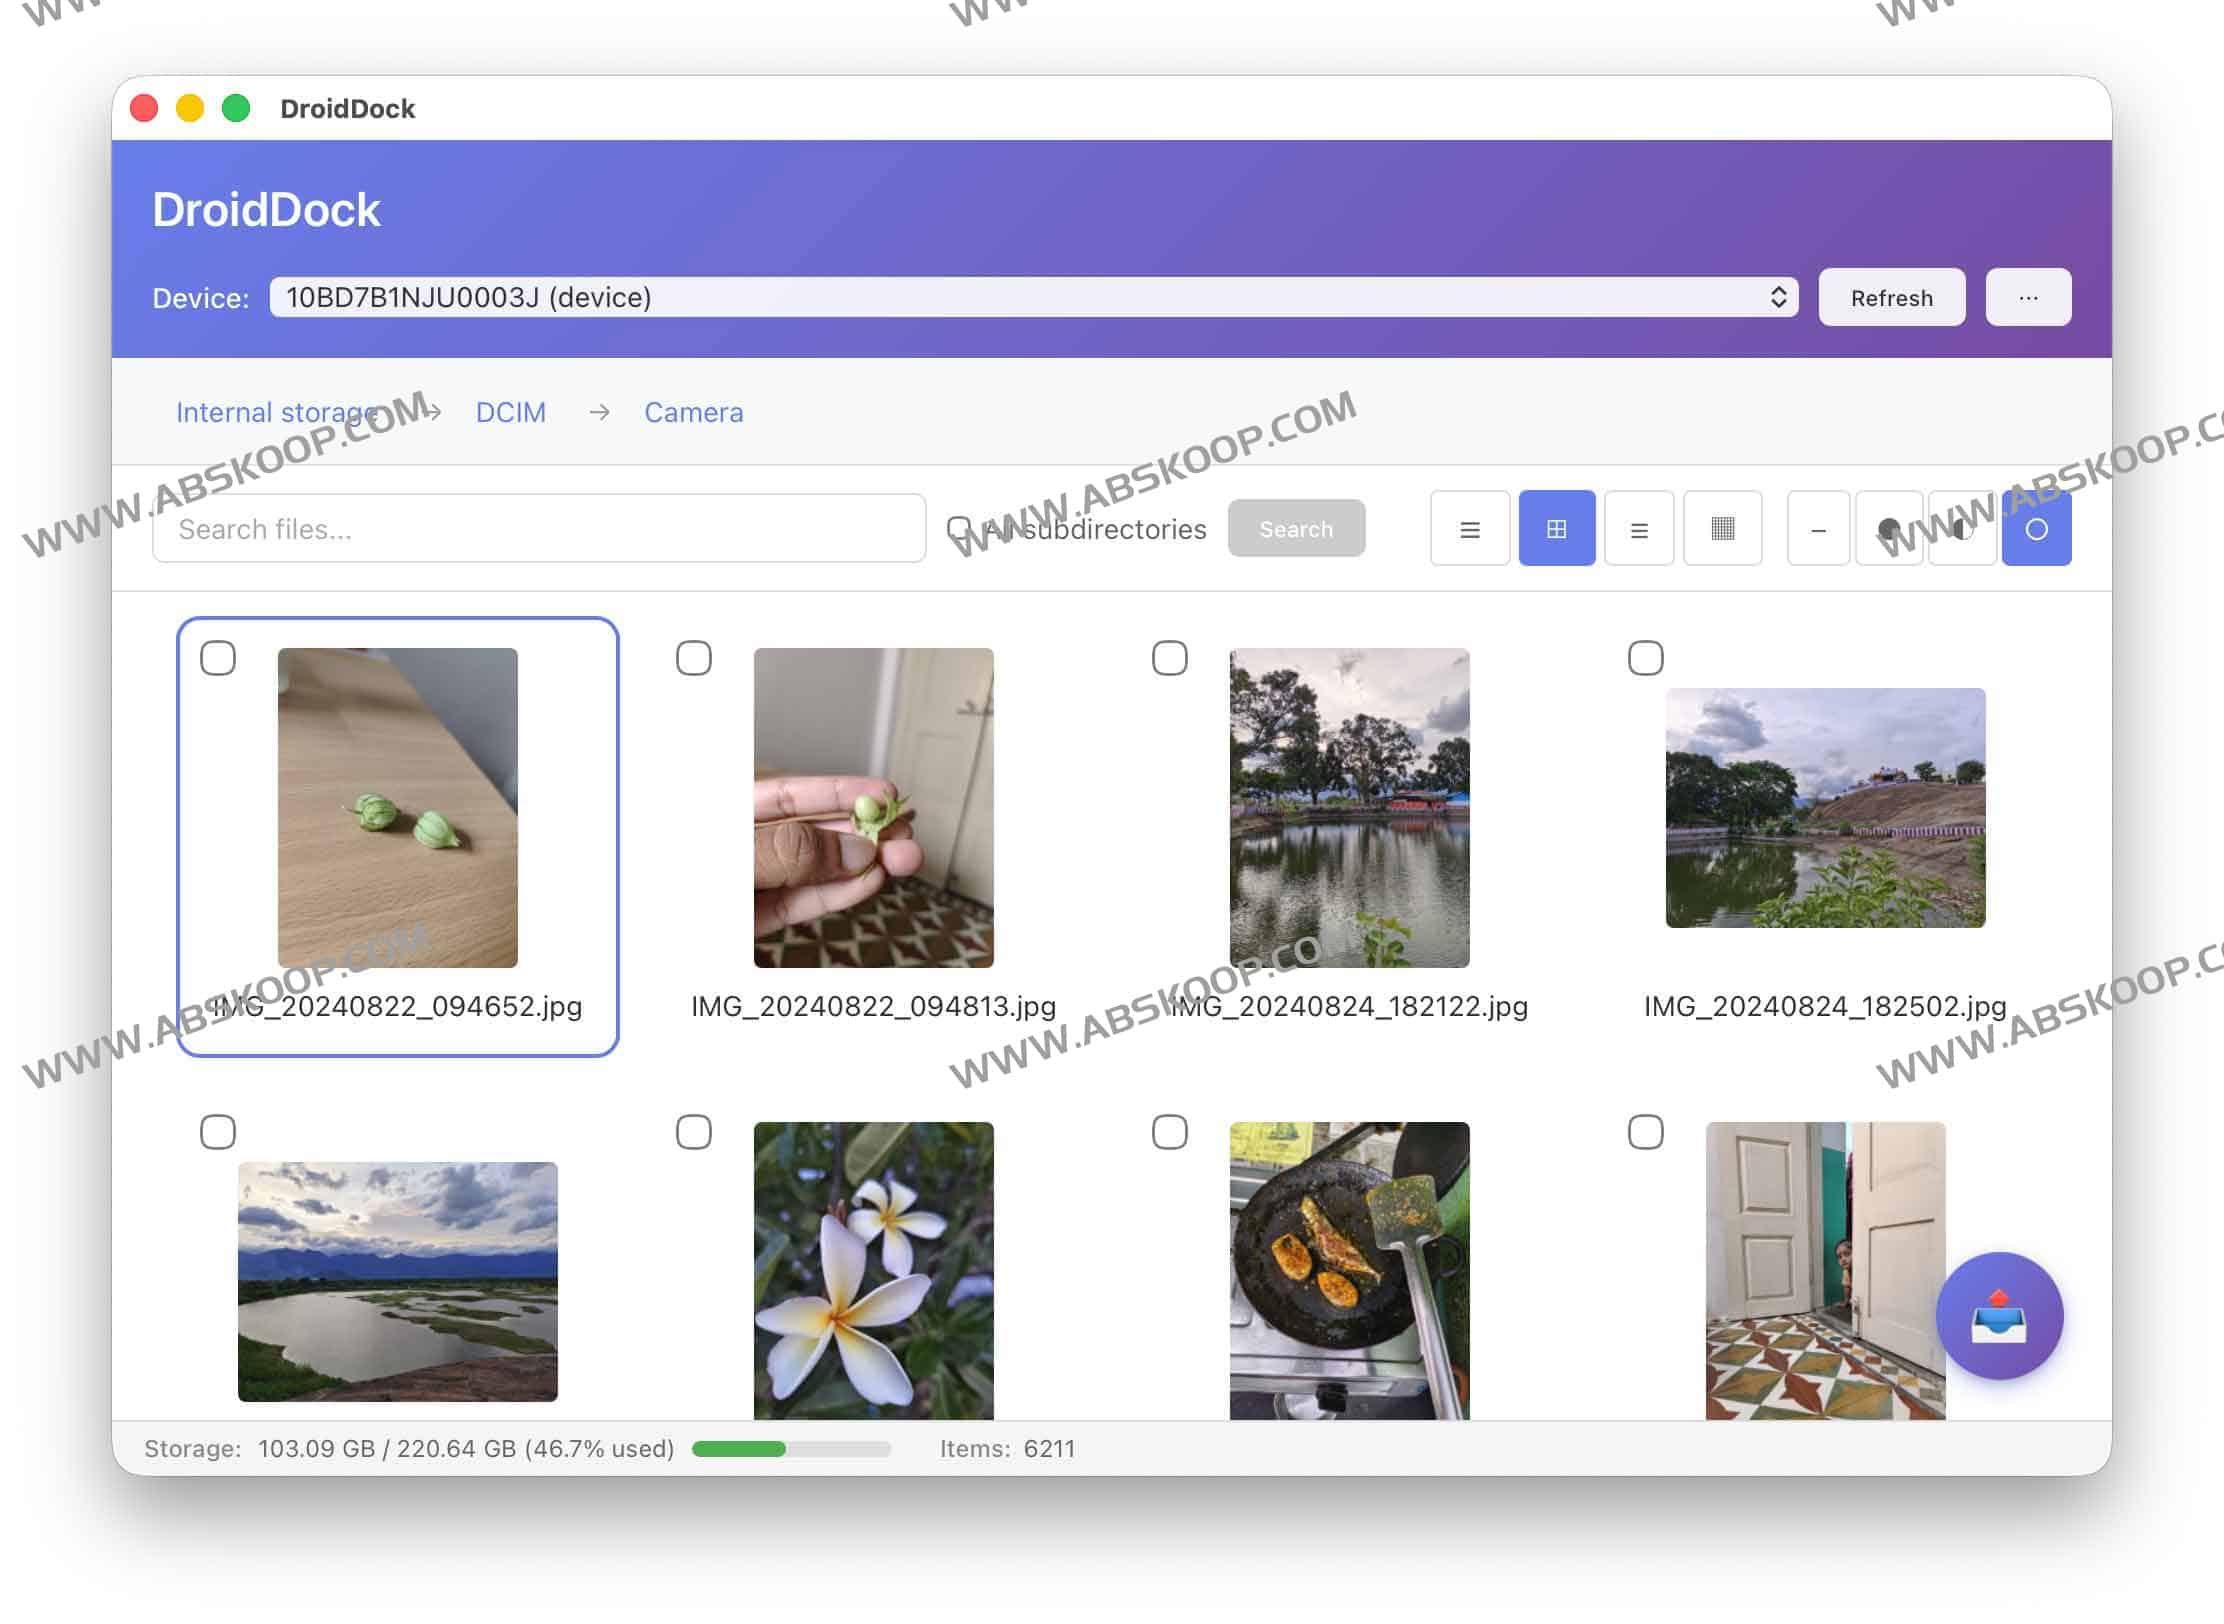Image resolution: width=2224 pixels, height=1624 pixels.
Task: Select the half-filled theme toggle icon
Action: click(x=1962, y=528)
